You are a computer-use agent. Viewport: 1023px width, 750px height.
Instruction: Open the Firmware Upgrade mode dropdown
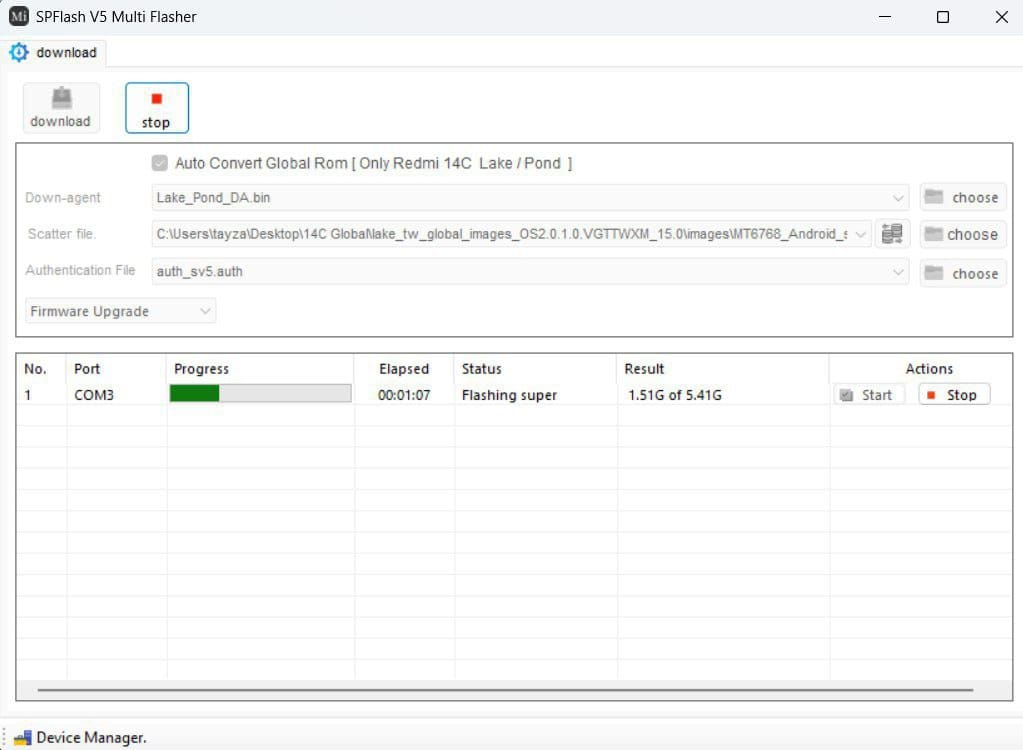[x=205, y=311]
